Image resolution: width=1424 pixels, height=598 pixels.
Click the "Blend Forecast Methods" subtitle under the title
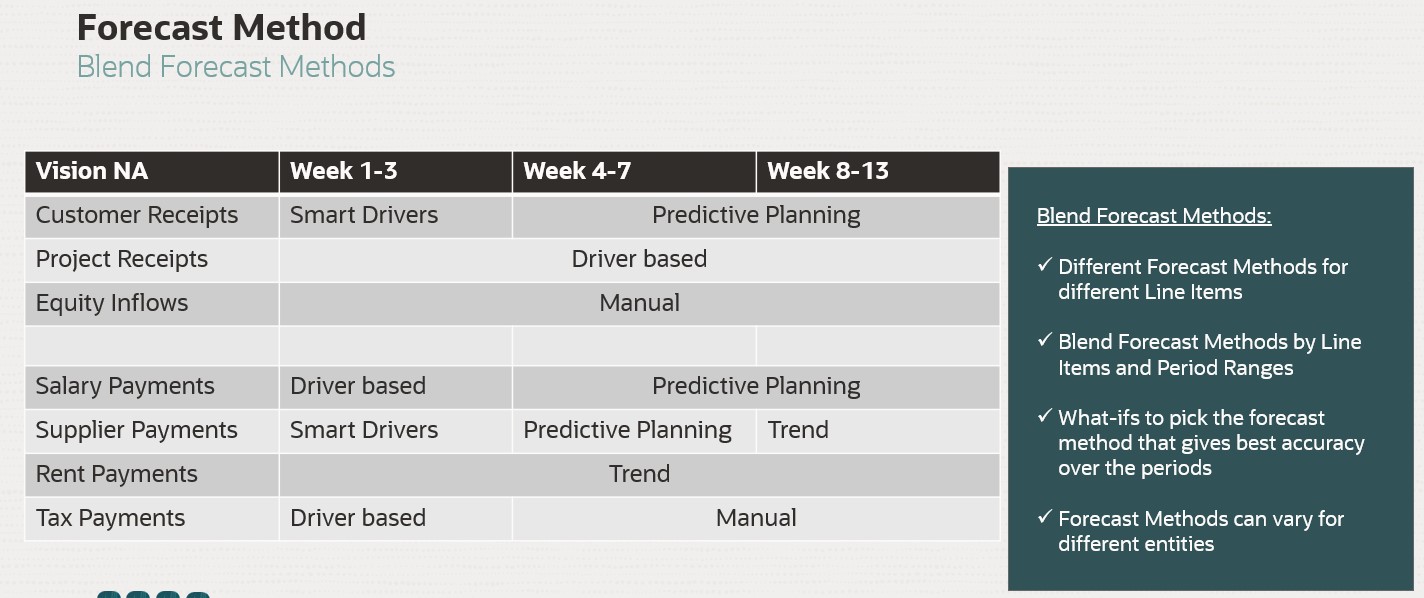tap(236, 67)
